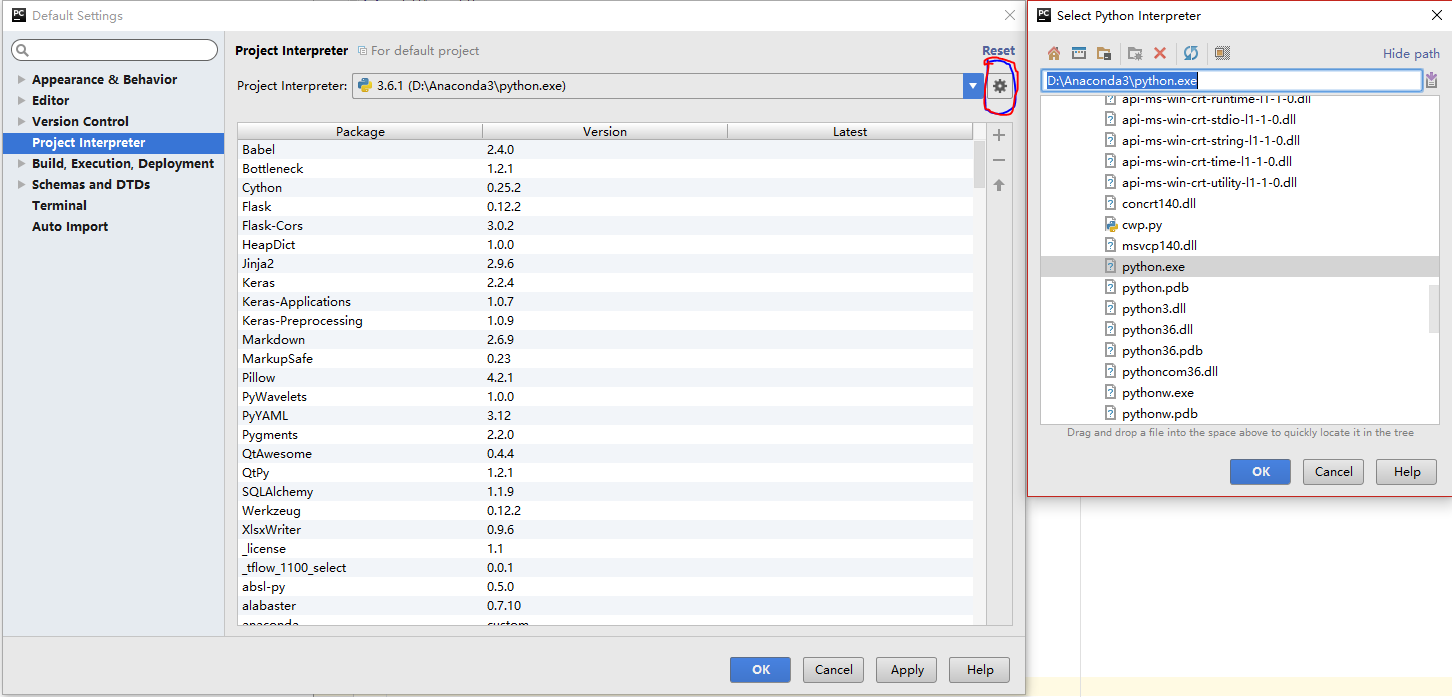The image size is (1452, 697).
Task: Select the SQLAlchemy package row
Action: [x=605, y=491]
